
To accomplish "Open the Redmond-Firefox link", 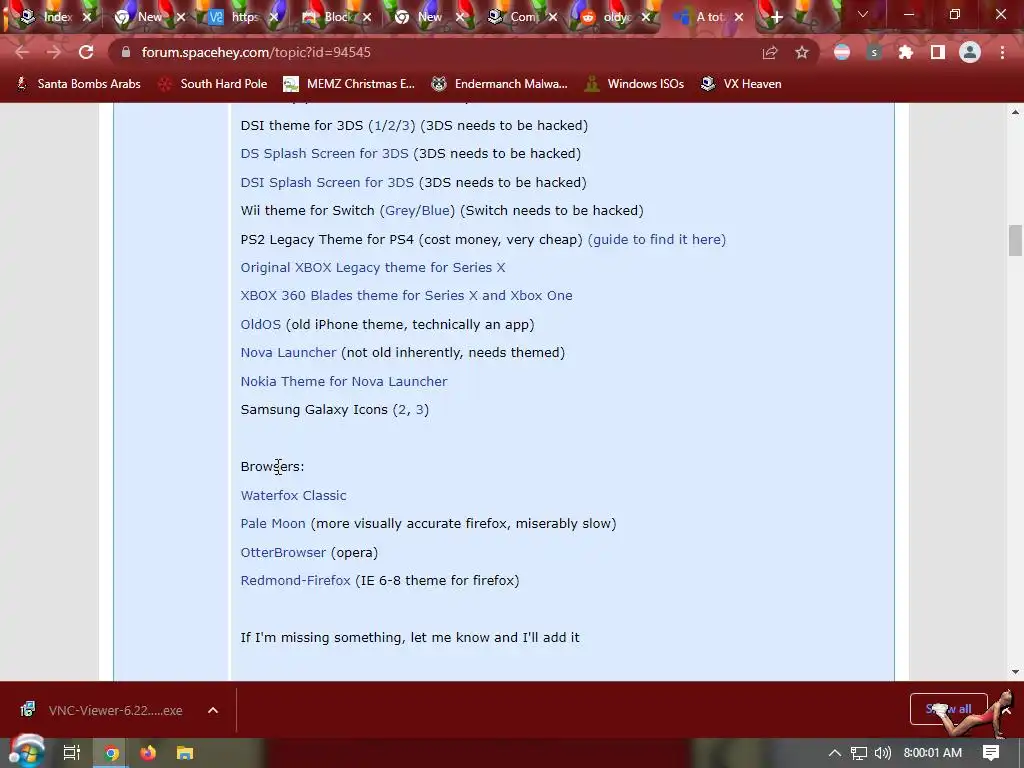I will pos(295,581).
